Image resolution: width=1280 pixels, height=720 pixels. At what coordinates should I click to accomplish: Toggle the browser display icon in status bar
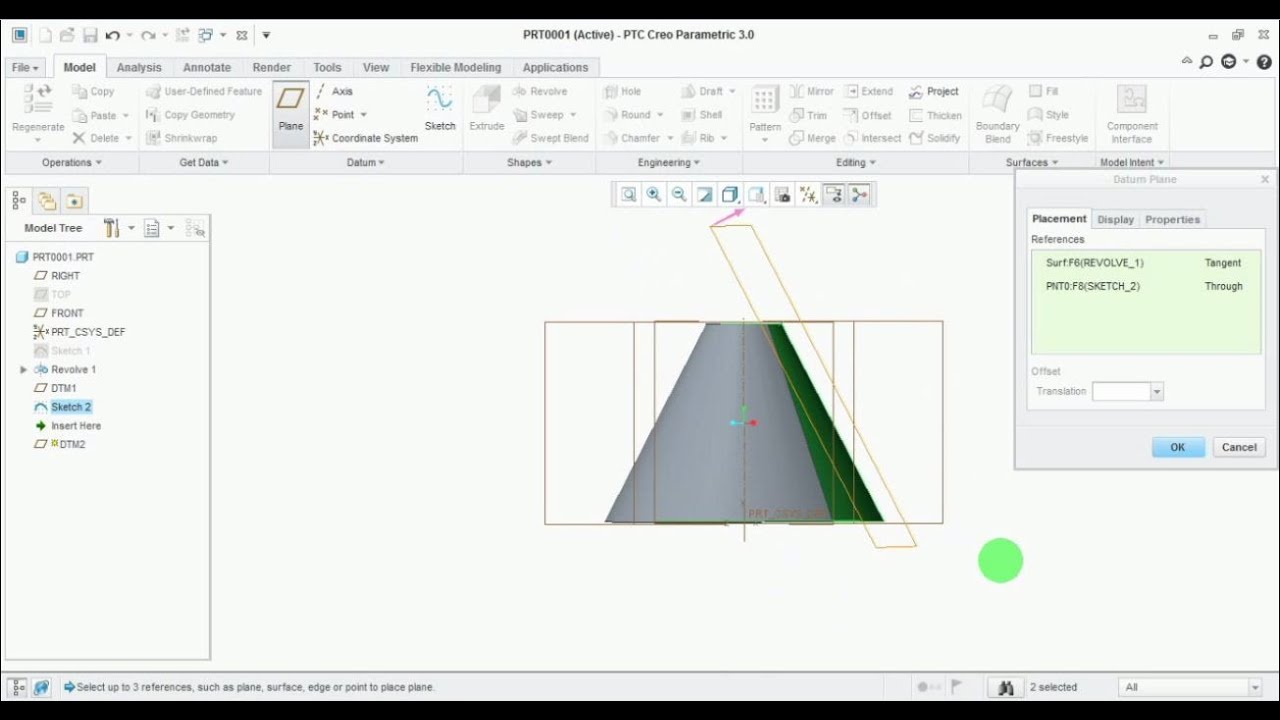tap(41, 687)
